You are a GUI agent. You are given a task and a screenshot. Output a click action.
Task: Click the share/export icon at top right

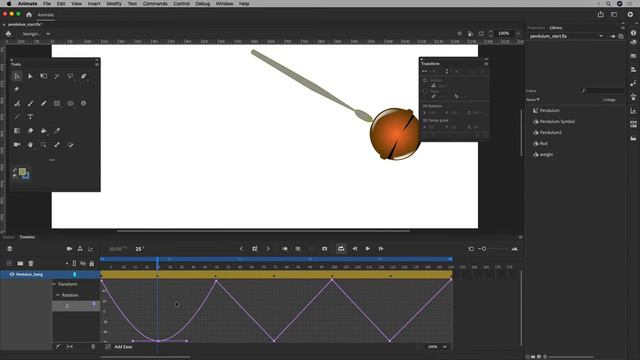600,15
